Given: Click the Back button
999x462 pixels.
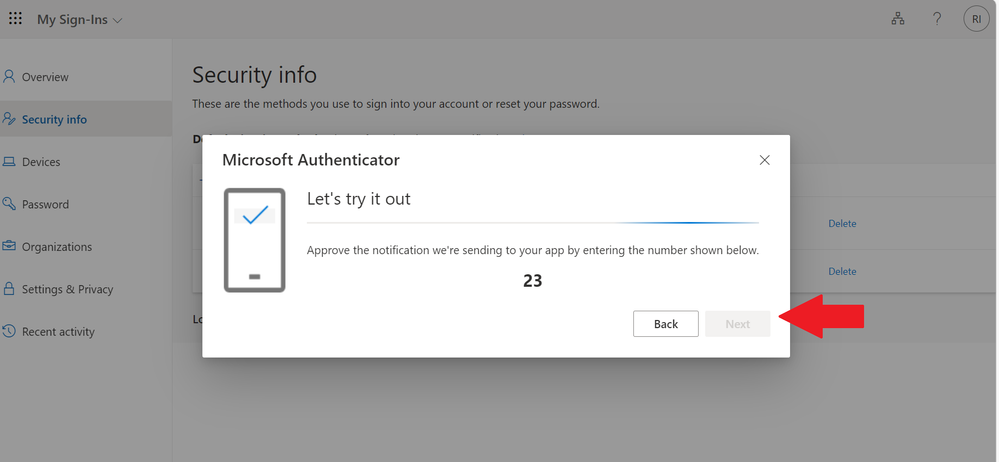Looking at the screenshot, I should point(666,324).
